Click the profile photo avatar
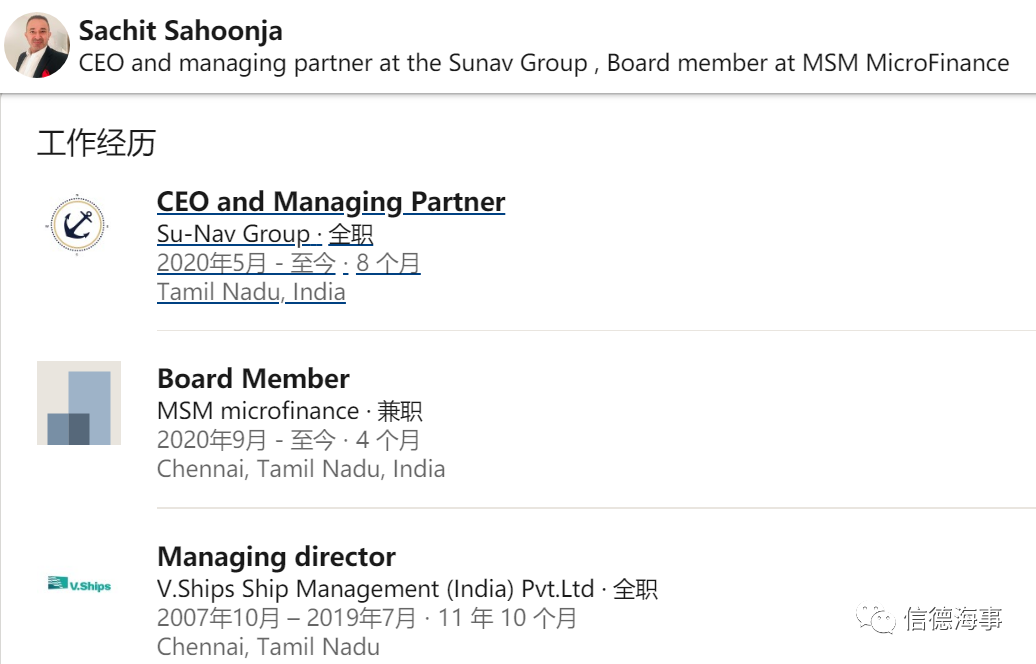 [x=37, y=46]
